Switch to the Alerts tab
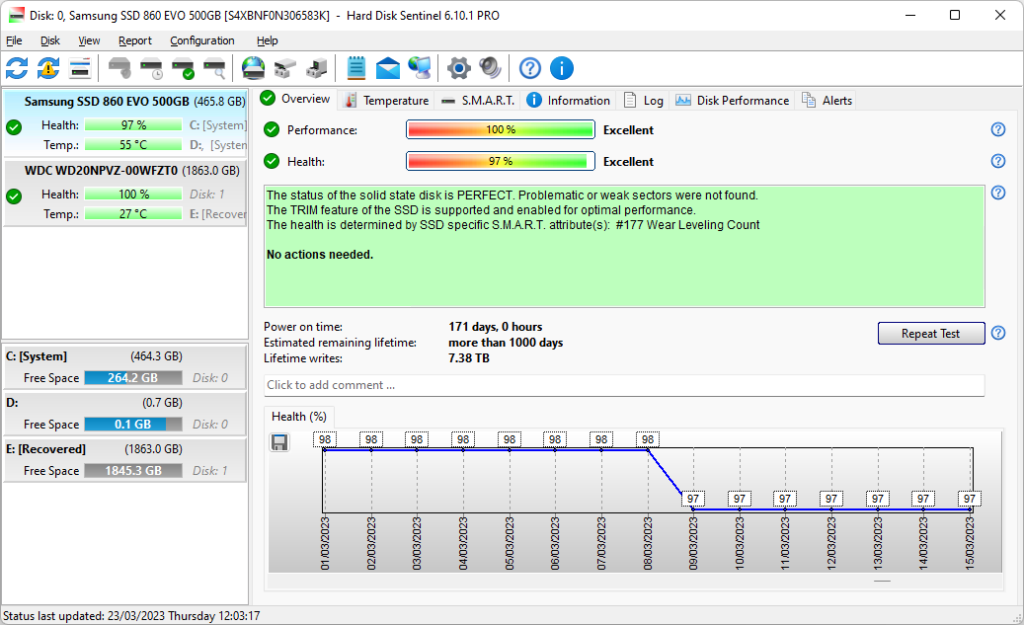Viewport: 1024px width, 625px height. click(827, 101)
